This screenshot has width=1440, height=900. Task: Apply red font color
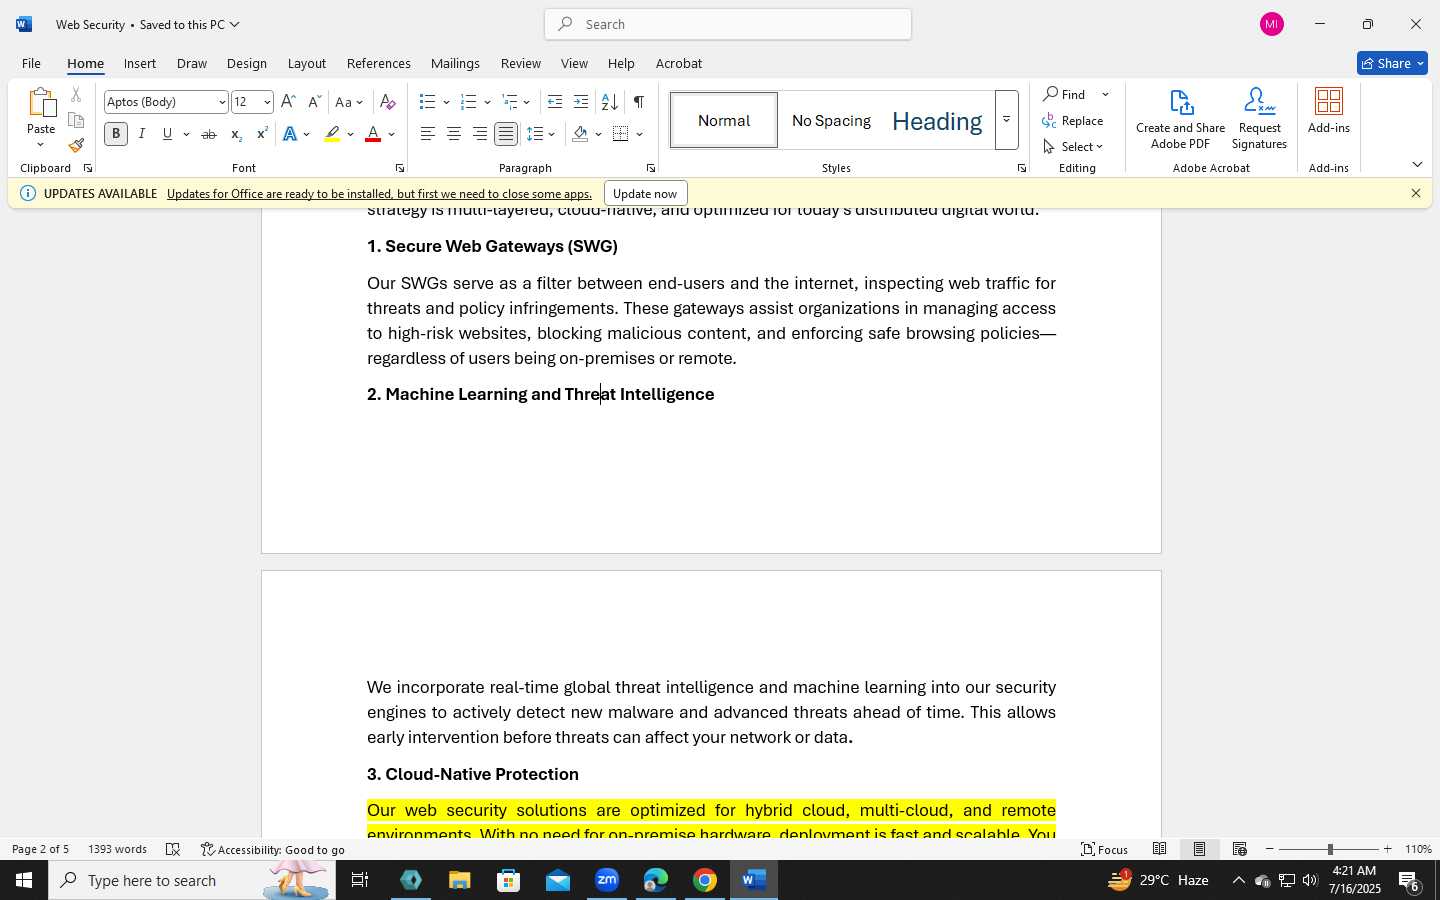coord(373,134)
